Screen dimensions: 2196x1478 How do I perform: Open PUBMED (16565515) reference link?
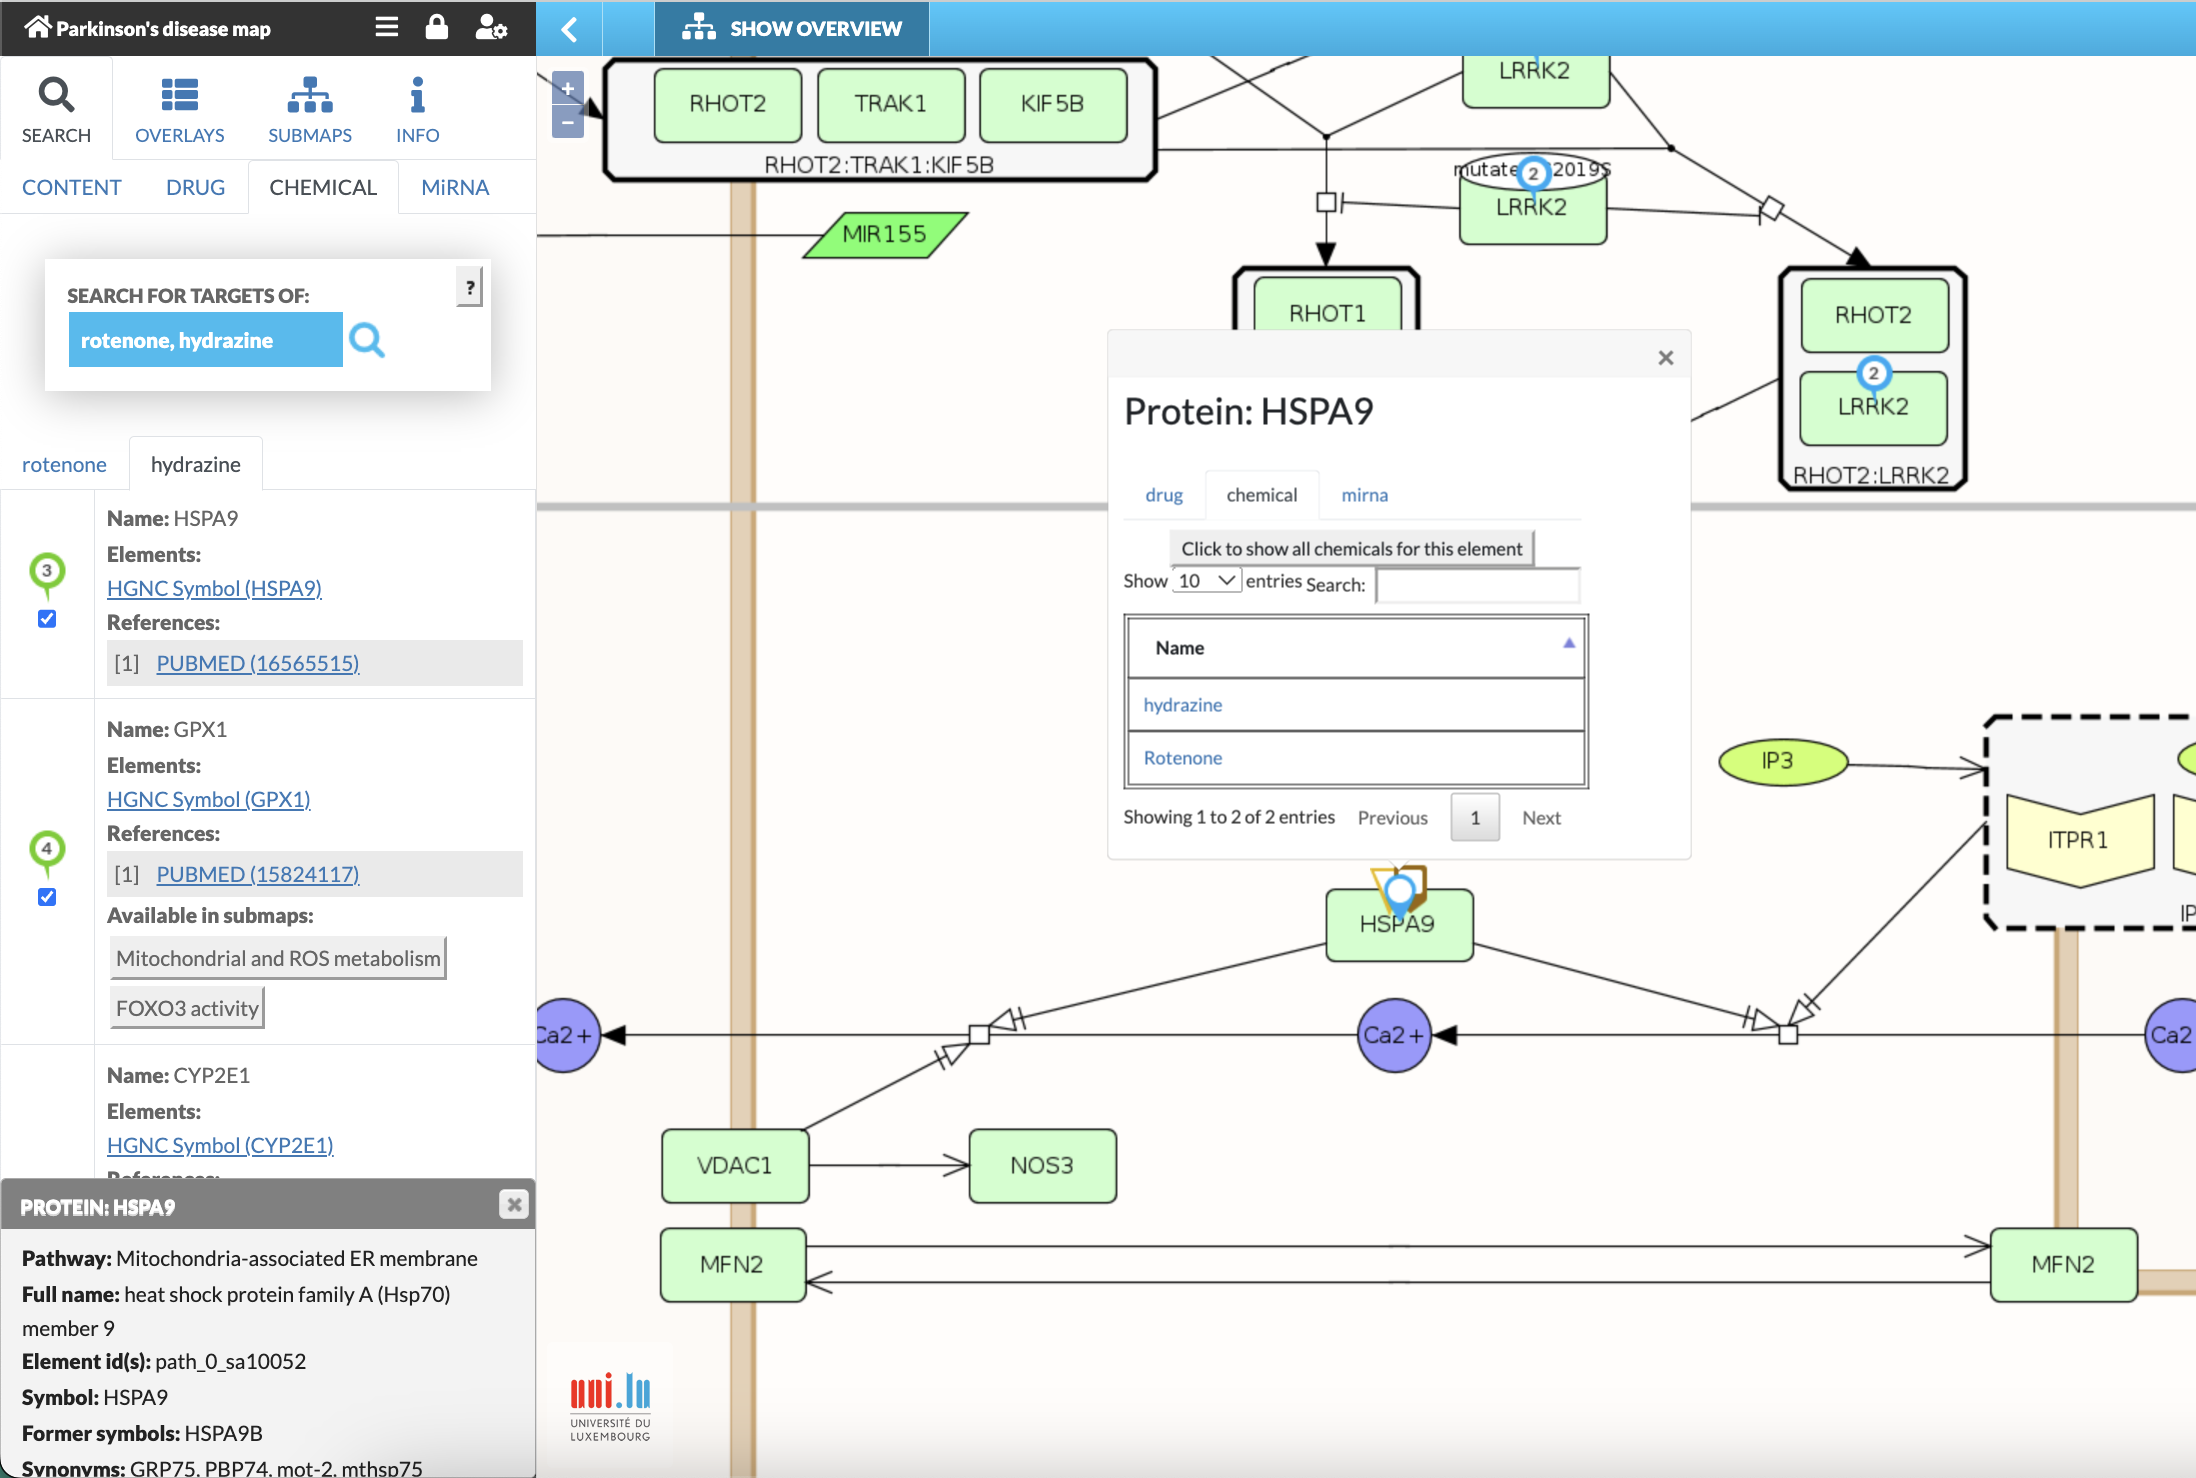[x=258, y=663]
